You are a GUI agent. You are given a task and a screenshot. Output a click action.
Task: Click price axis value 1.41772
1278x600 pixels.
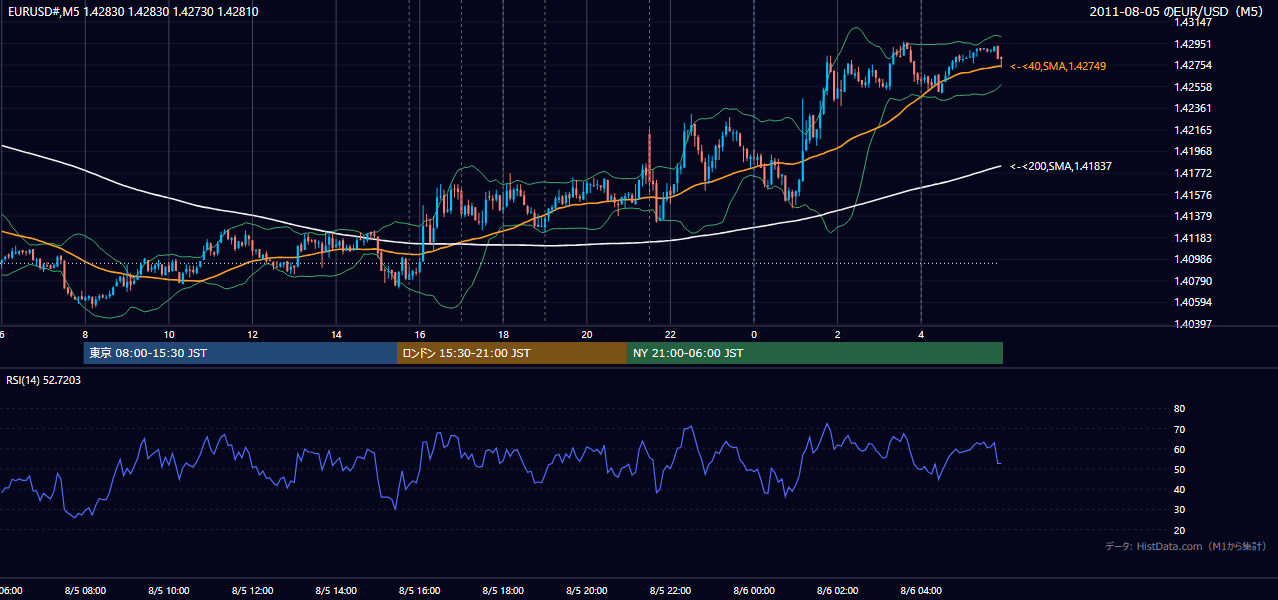point(1192,173)
